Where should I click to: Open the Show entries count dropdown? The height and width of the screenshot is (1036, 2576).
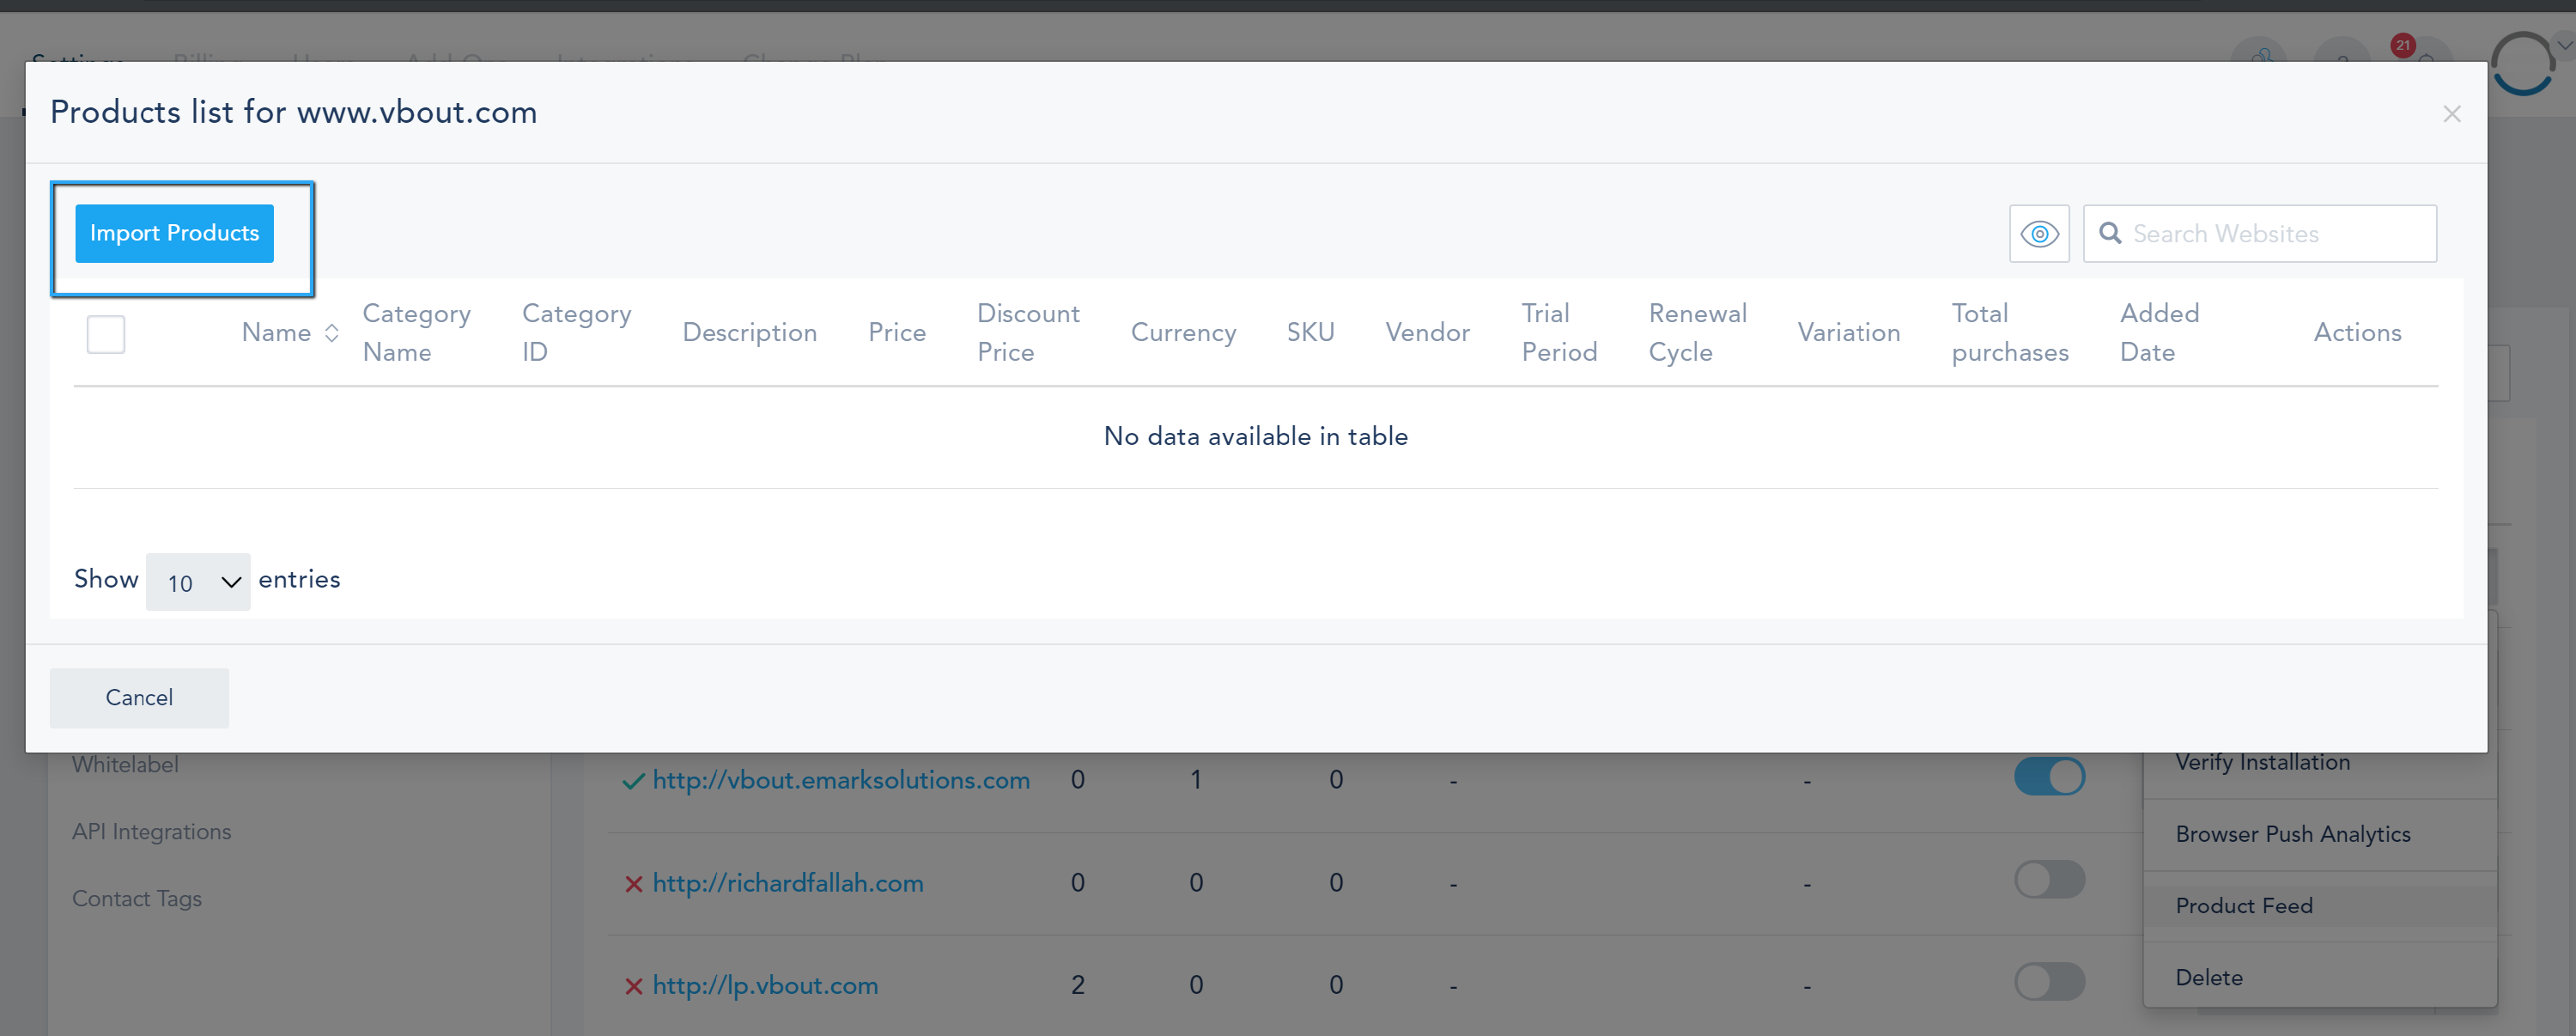[198, 582]
